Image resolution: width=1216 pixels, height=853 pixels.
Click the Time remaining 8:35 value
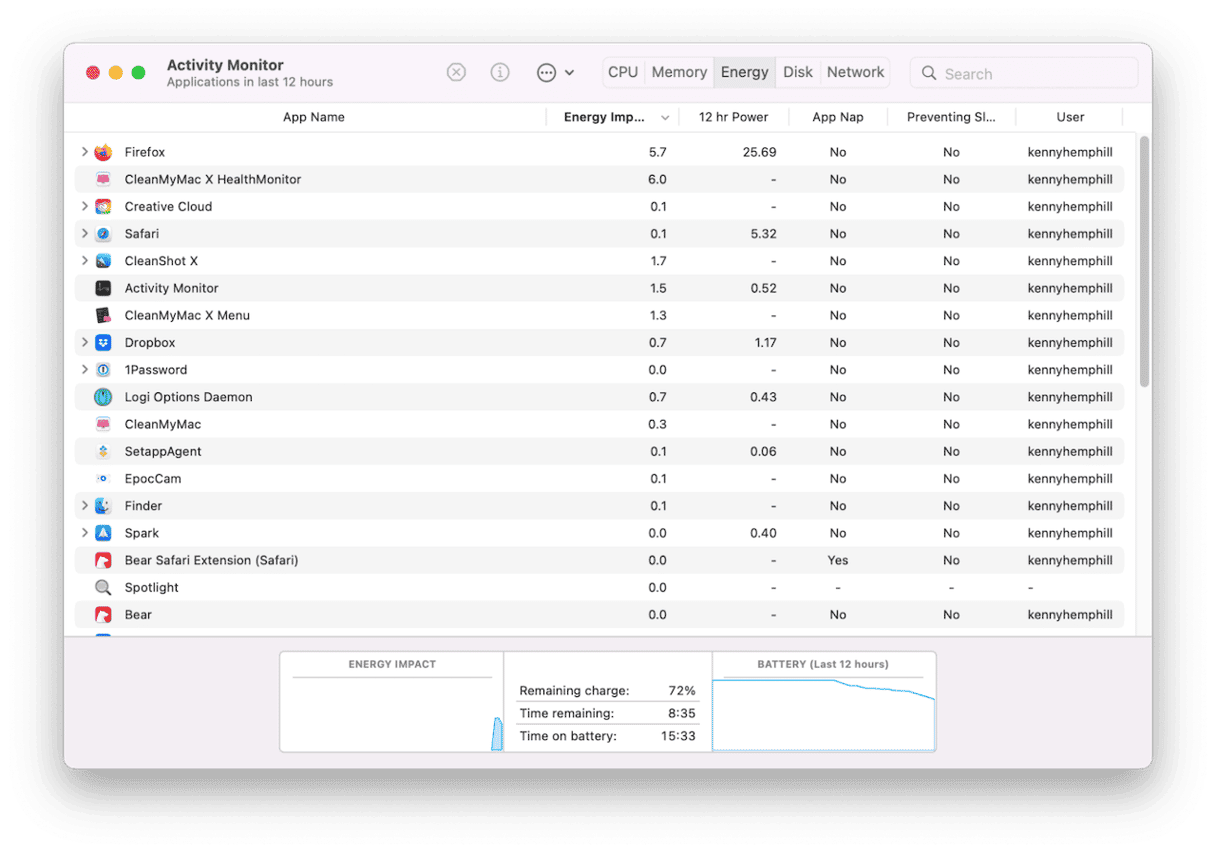[x=681, y=714]
